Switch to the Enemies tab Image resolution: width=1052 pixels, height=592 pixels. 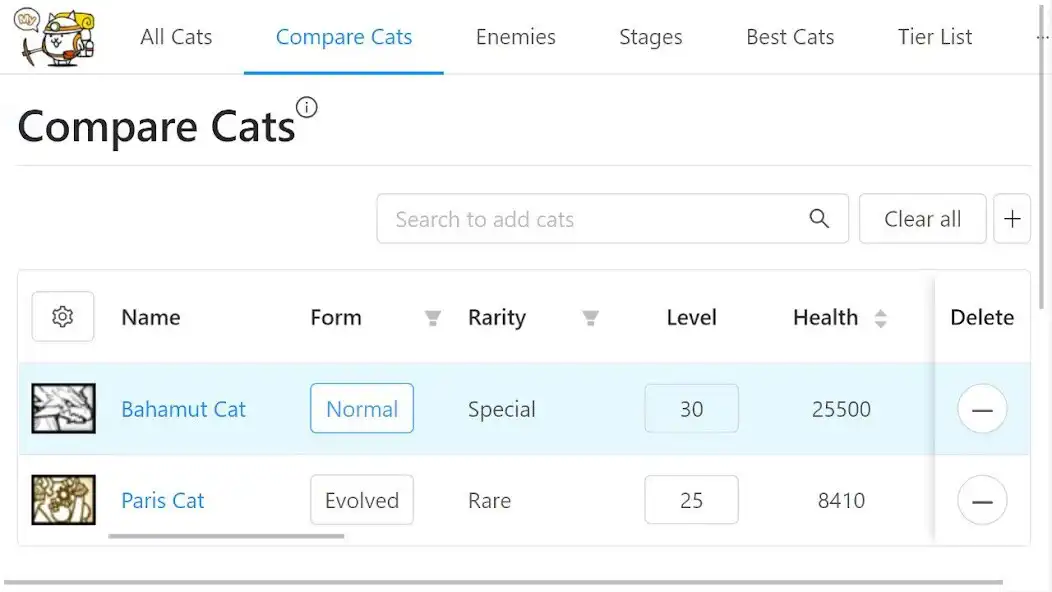pos(515,36)
